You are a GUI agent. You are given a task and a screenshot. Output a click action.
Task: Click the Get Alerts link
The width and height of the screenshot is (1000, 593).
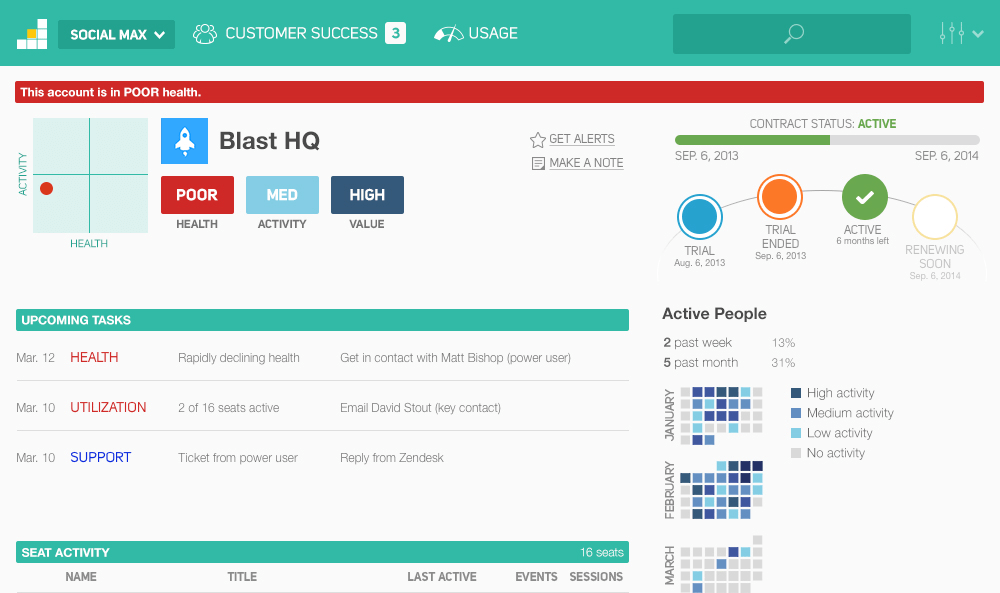click(x=581, y=139)
